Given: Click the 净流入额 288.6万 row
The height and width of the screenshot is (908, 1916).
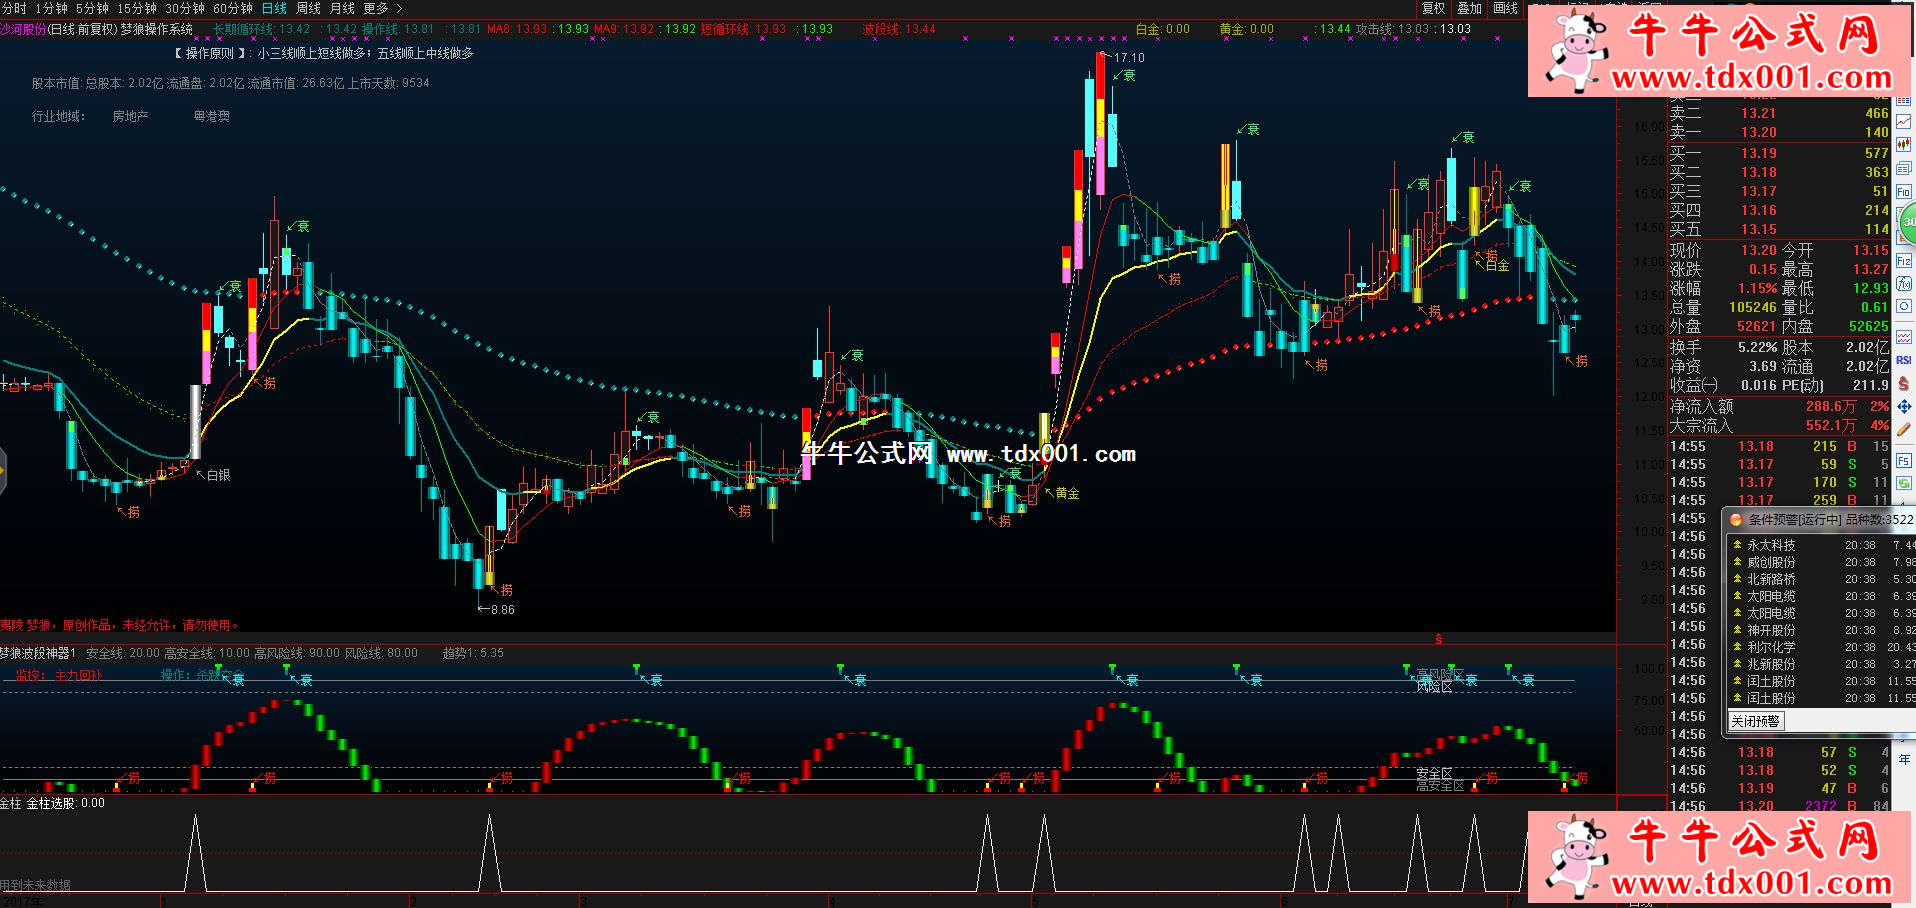Looking at the screenshot, I should click(x=1779, y=406).
